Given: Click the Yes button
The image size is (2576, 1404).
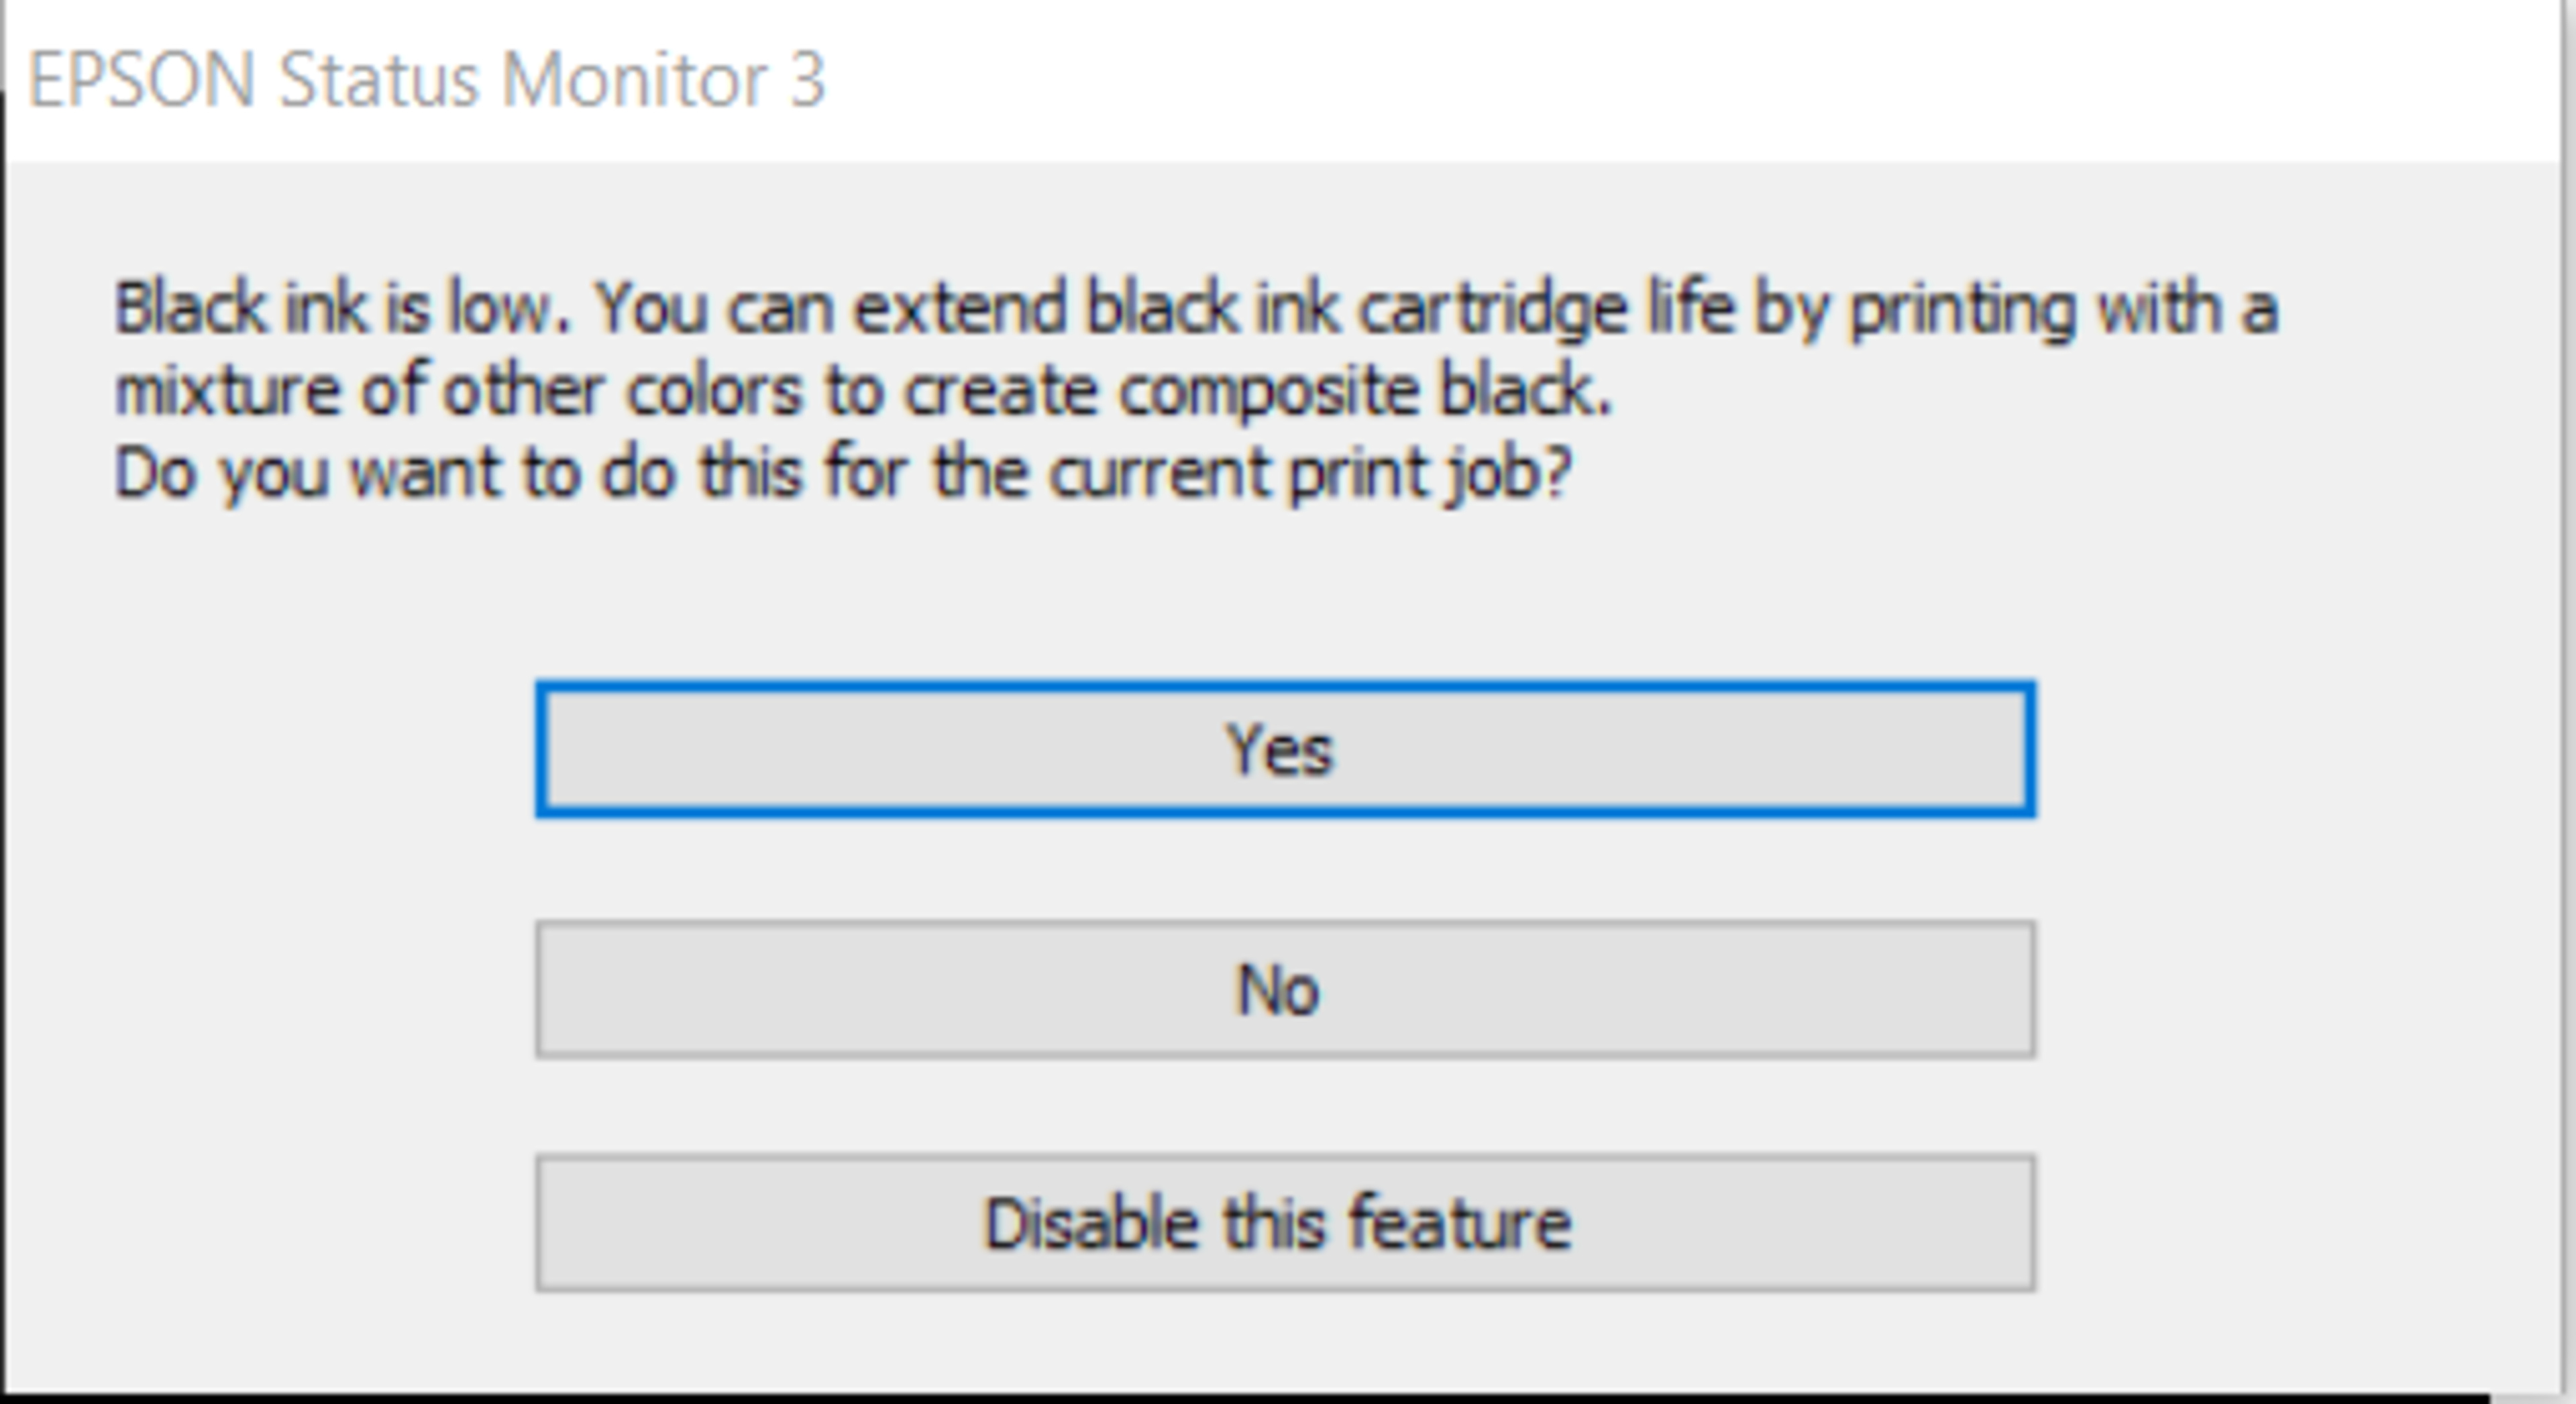Looking at the screenshot, I should (1284, 750).
